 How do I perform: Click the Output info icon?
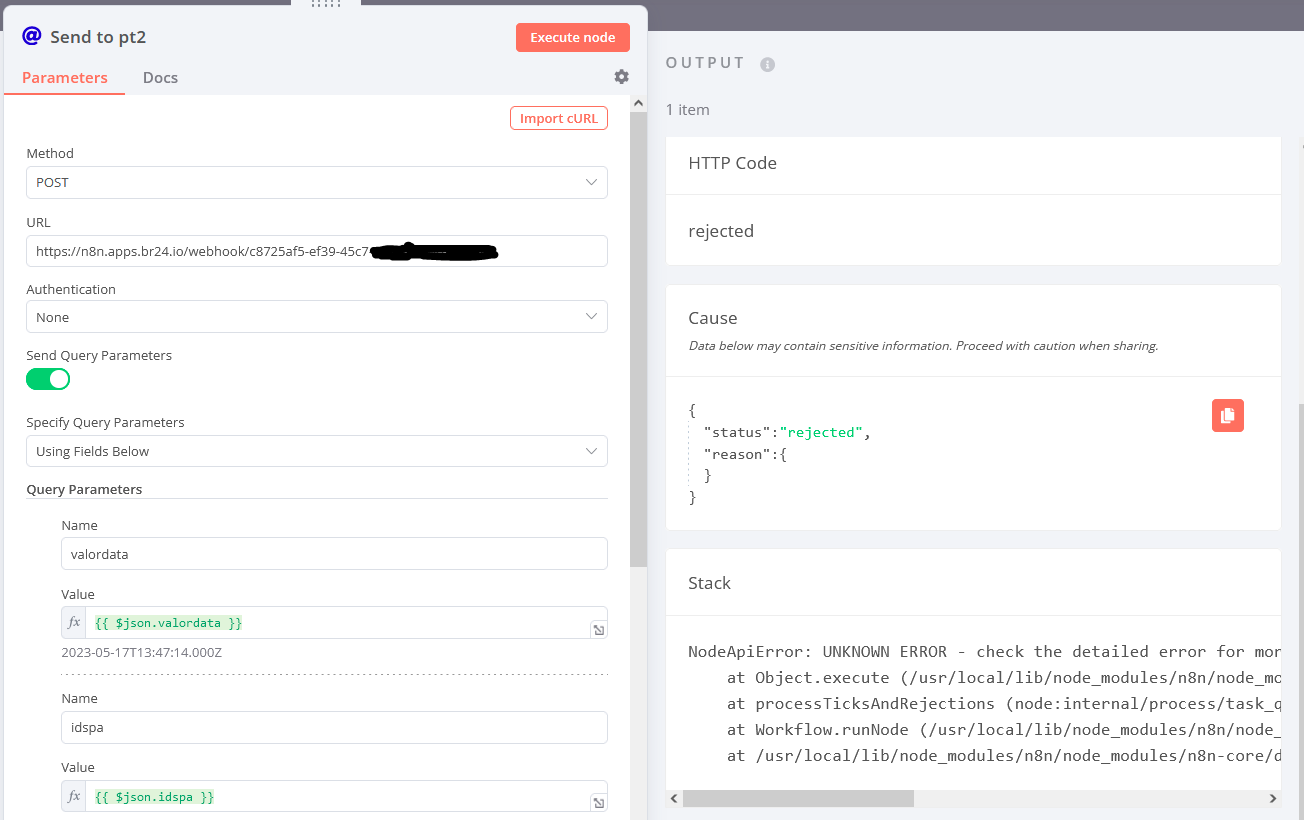[767, 64]
